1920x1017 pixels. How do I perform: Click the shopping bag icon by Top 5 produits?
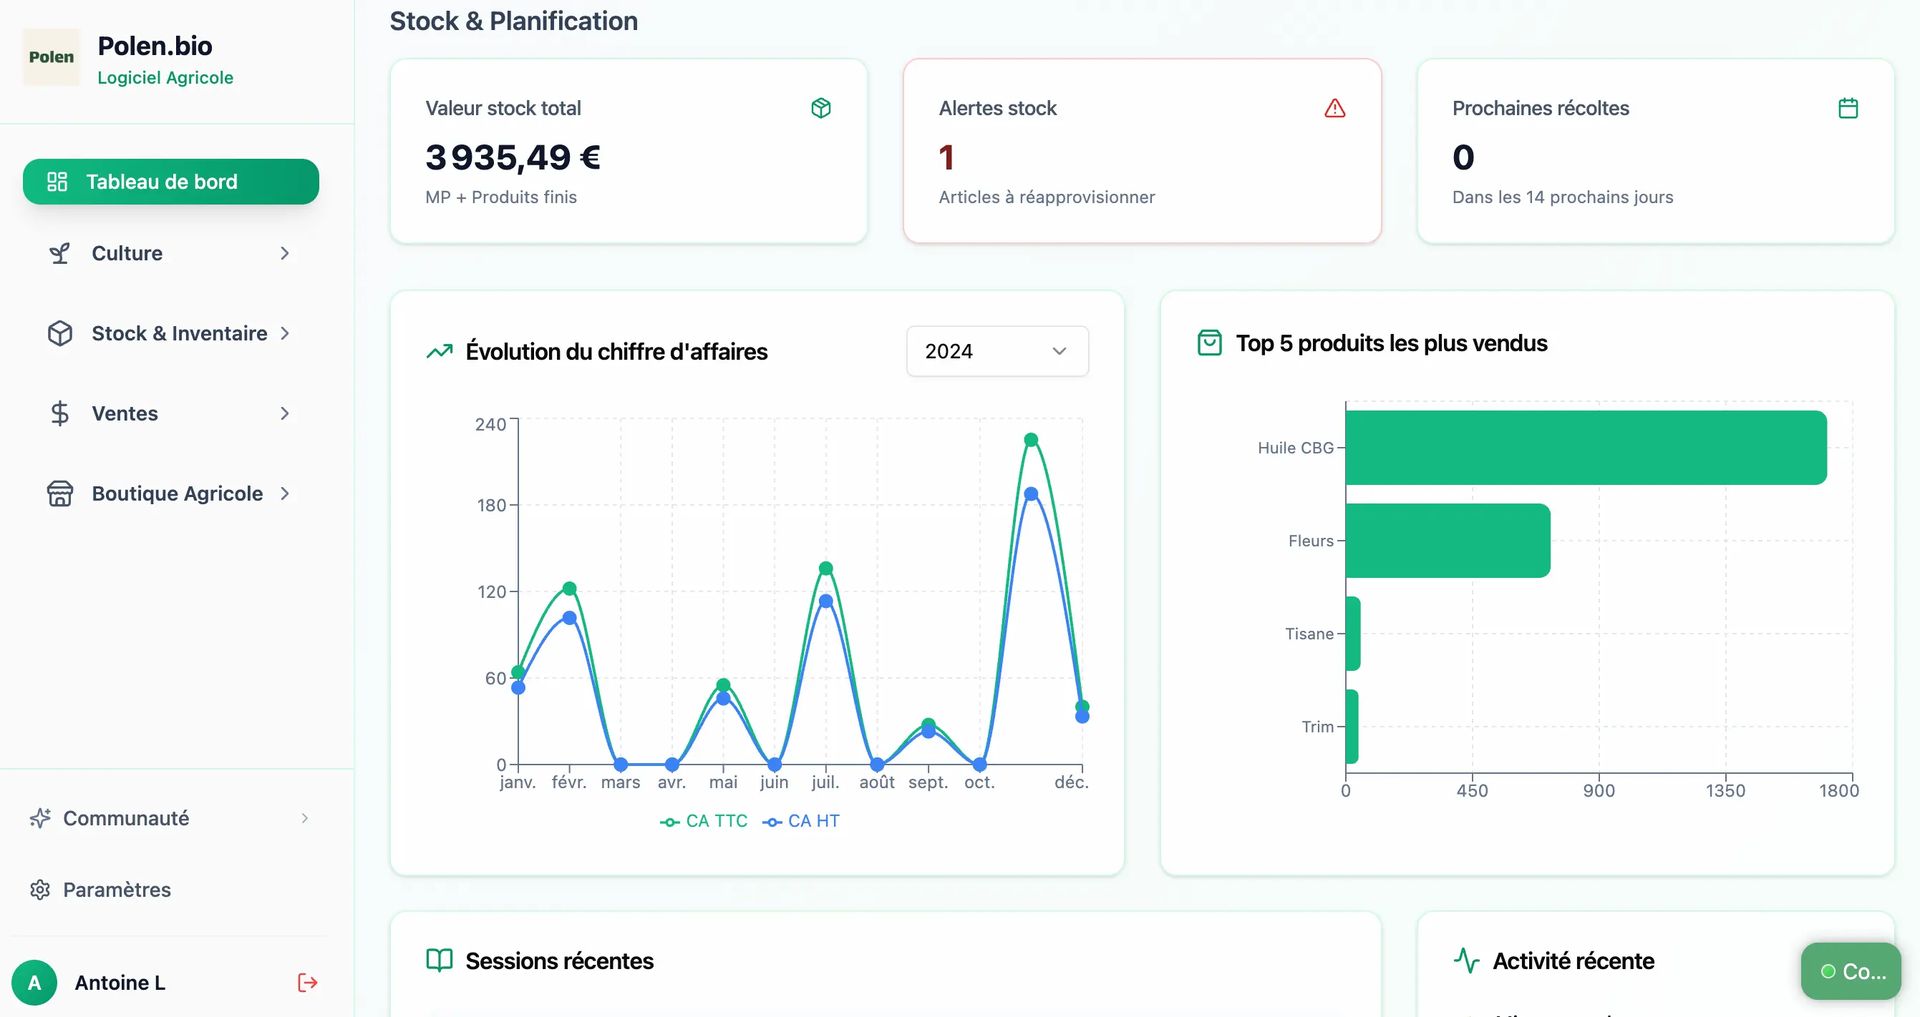(1209, 343)
